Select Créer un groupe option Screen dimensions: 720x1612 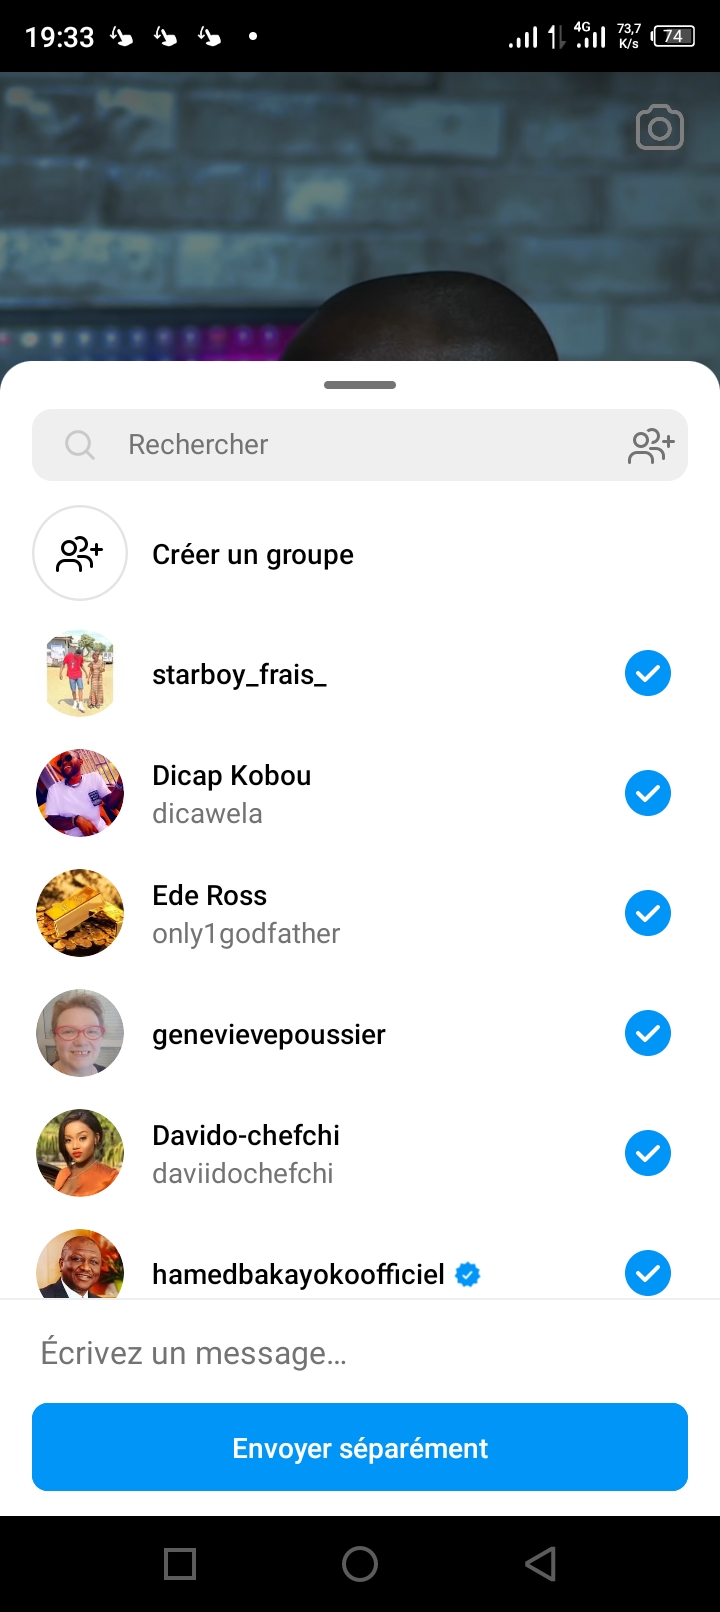(x=253, y=555)
